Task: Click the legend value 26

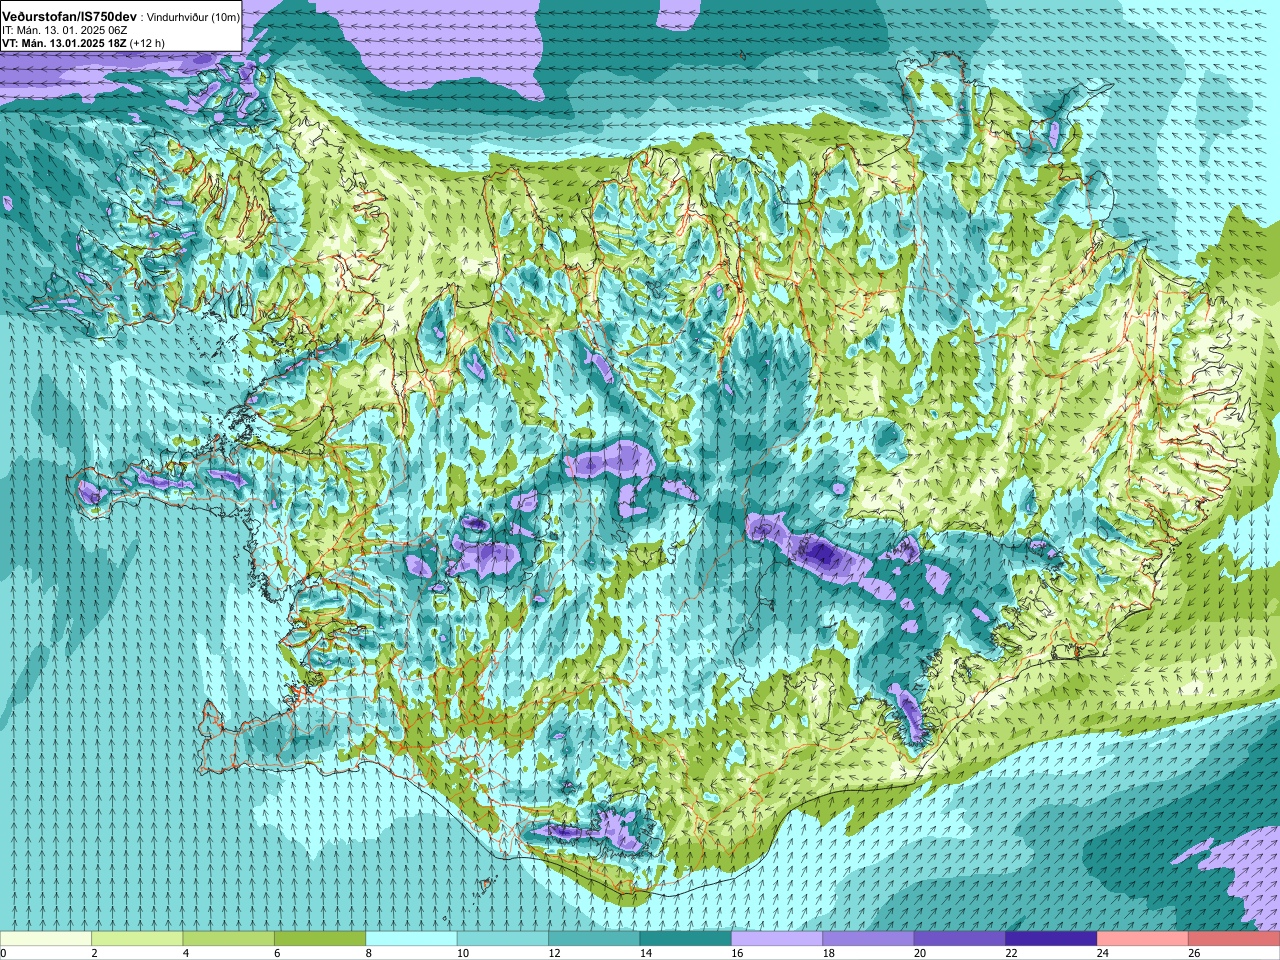Action: coord(1194,953)
